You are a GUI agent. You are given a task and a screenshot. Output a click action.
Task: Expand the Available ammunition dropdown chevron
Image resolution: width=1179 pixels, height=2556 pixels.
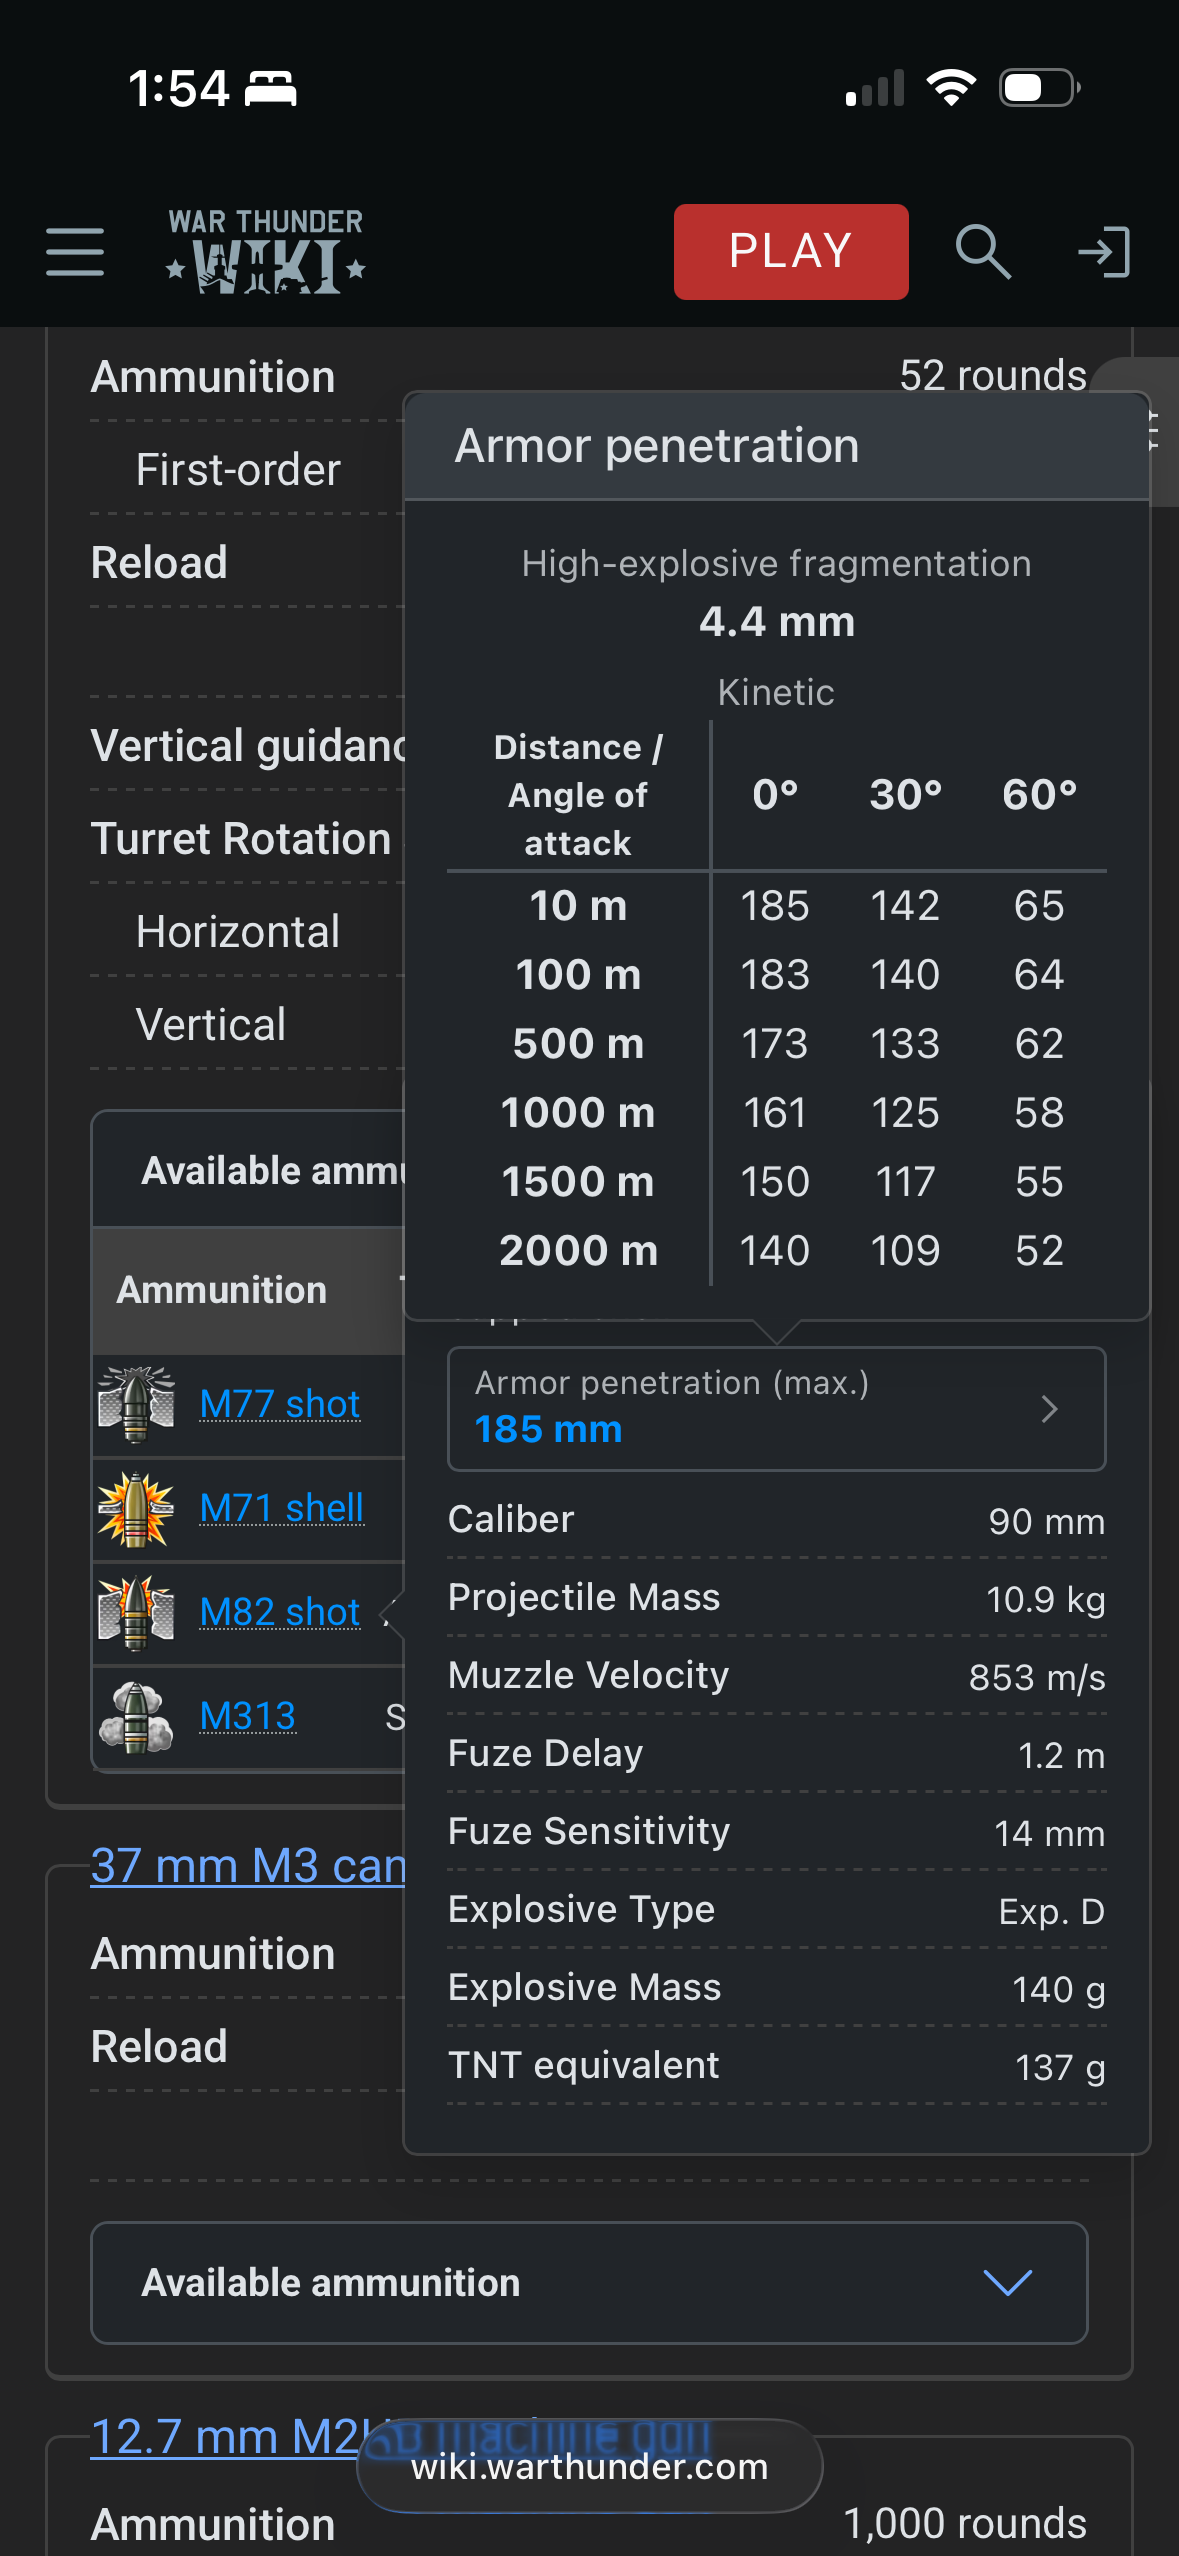pos(1007,2283)
